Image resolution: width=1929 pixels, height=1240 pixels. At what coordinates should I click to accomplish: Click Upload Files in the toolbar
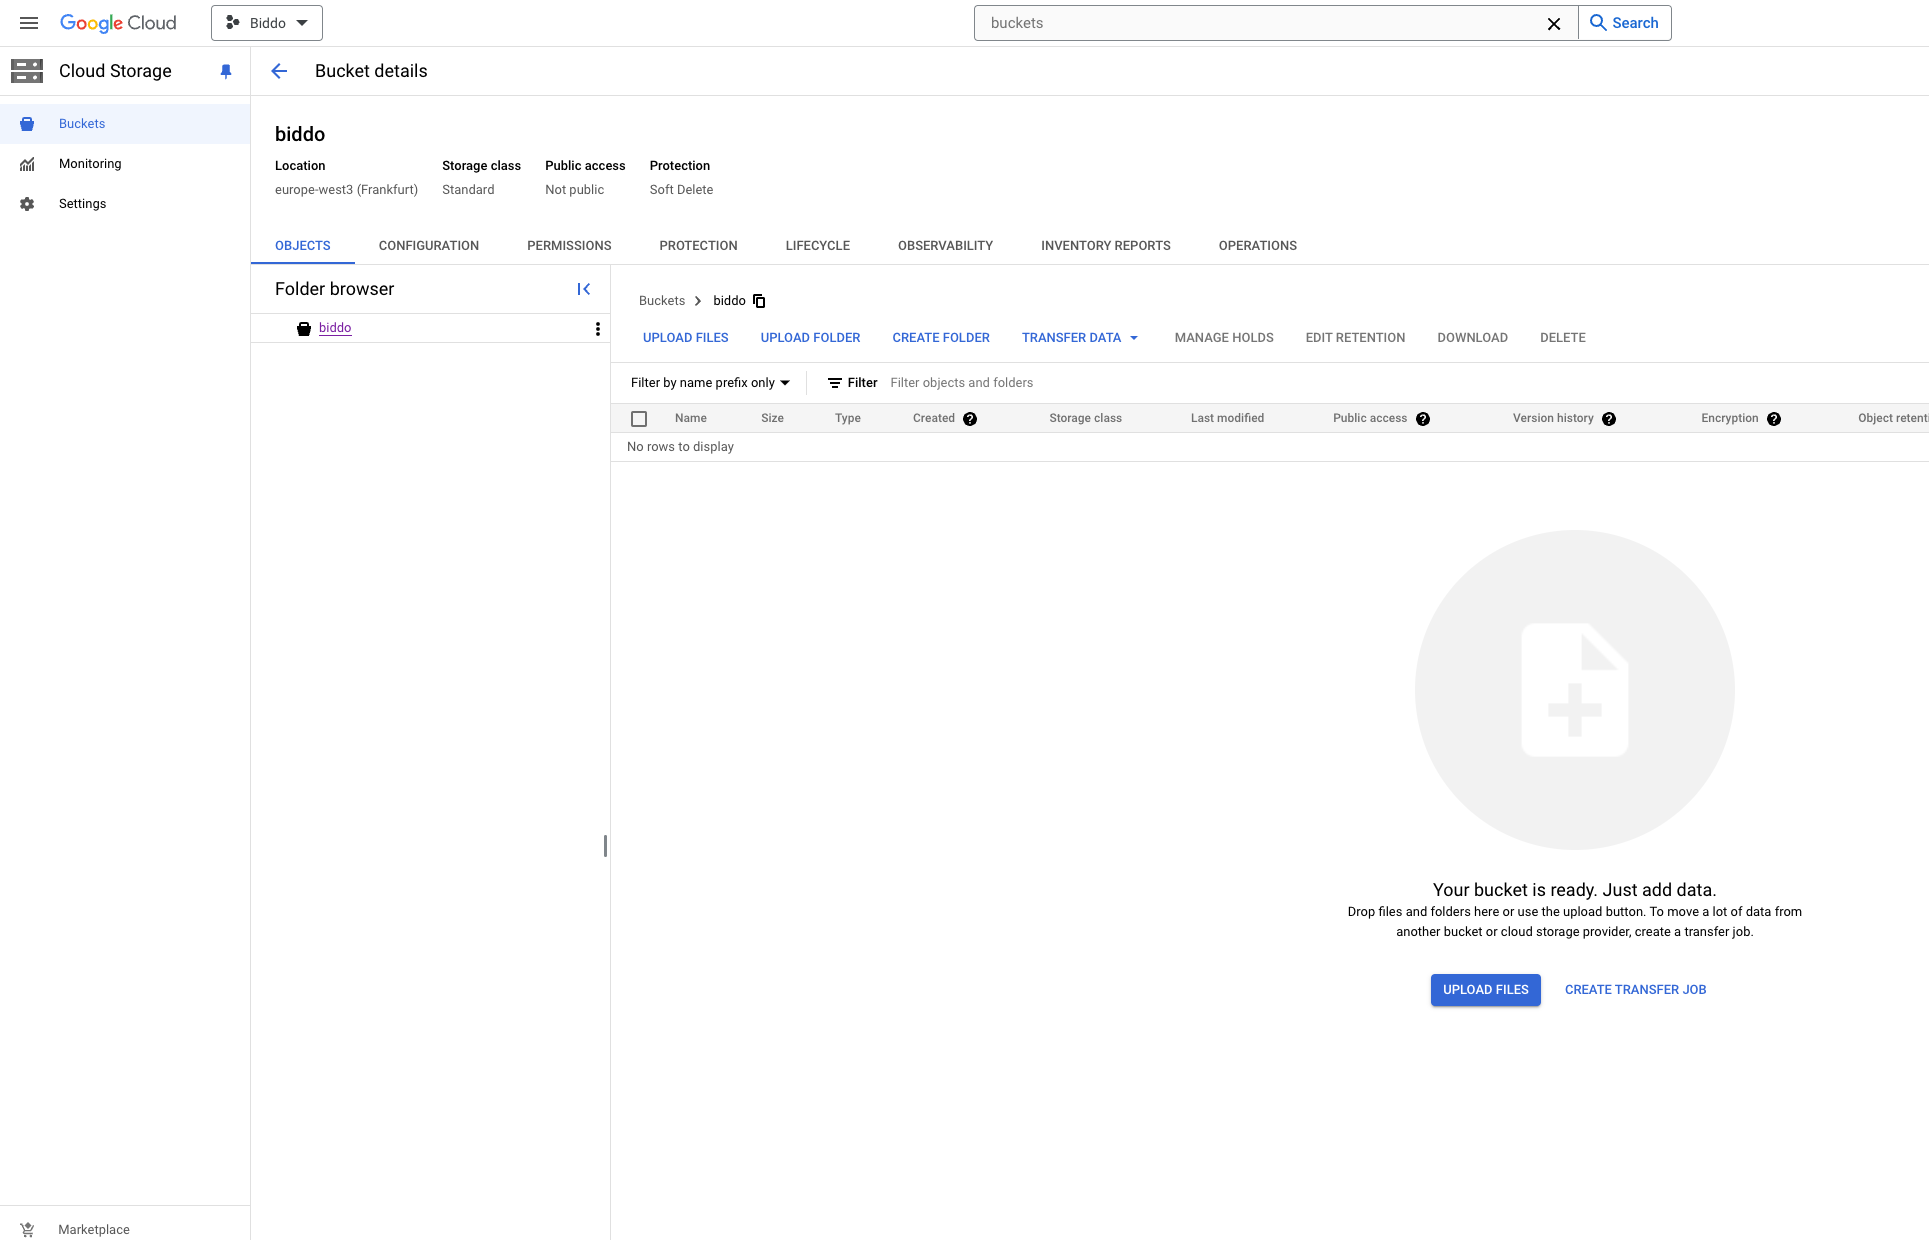tap(686, 338)
